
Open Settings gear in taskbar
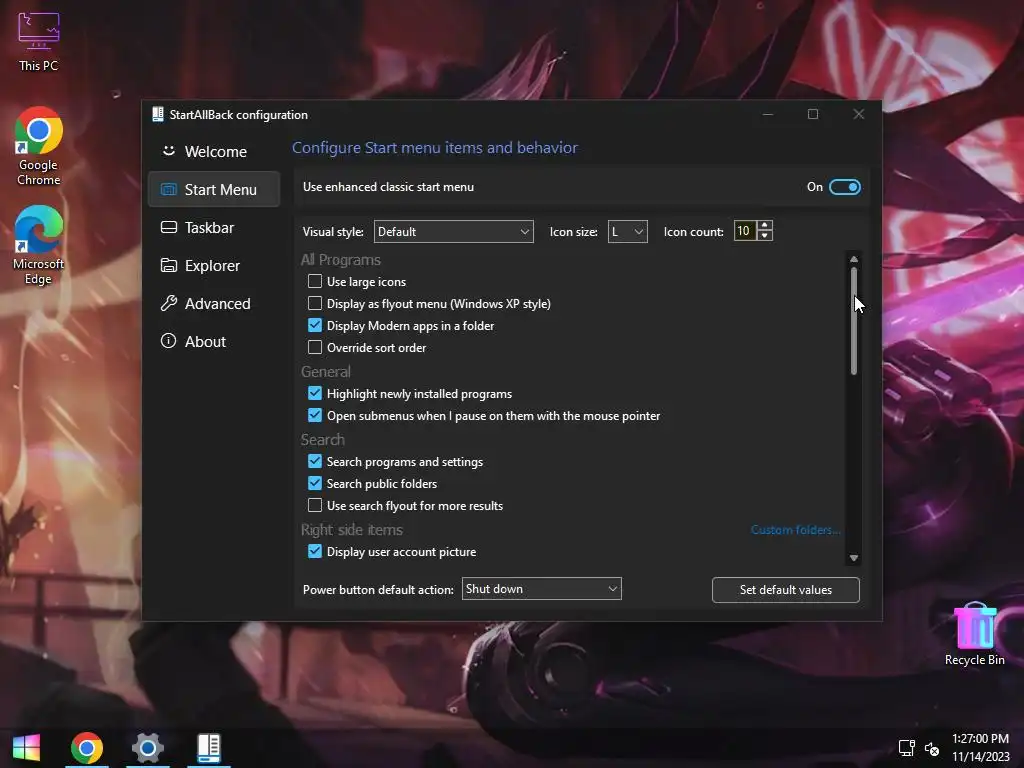pos(148,748)
